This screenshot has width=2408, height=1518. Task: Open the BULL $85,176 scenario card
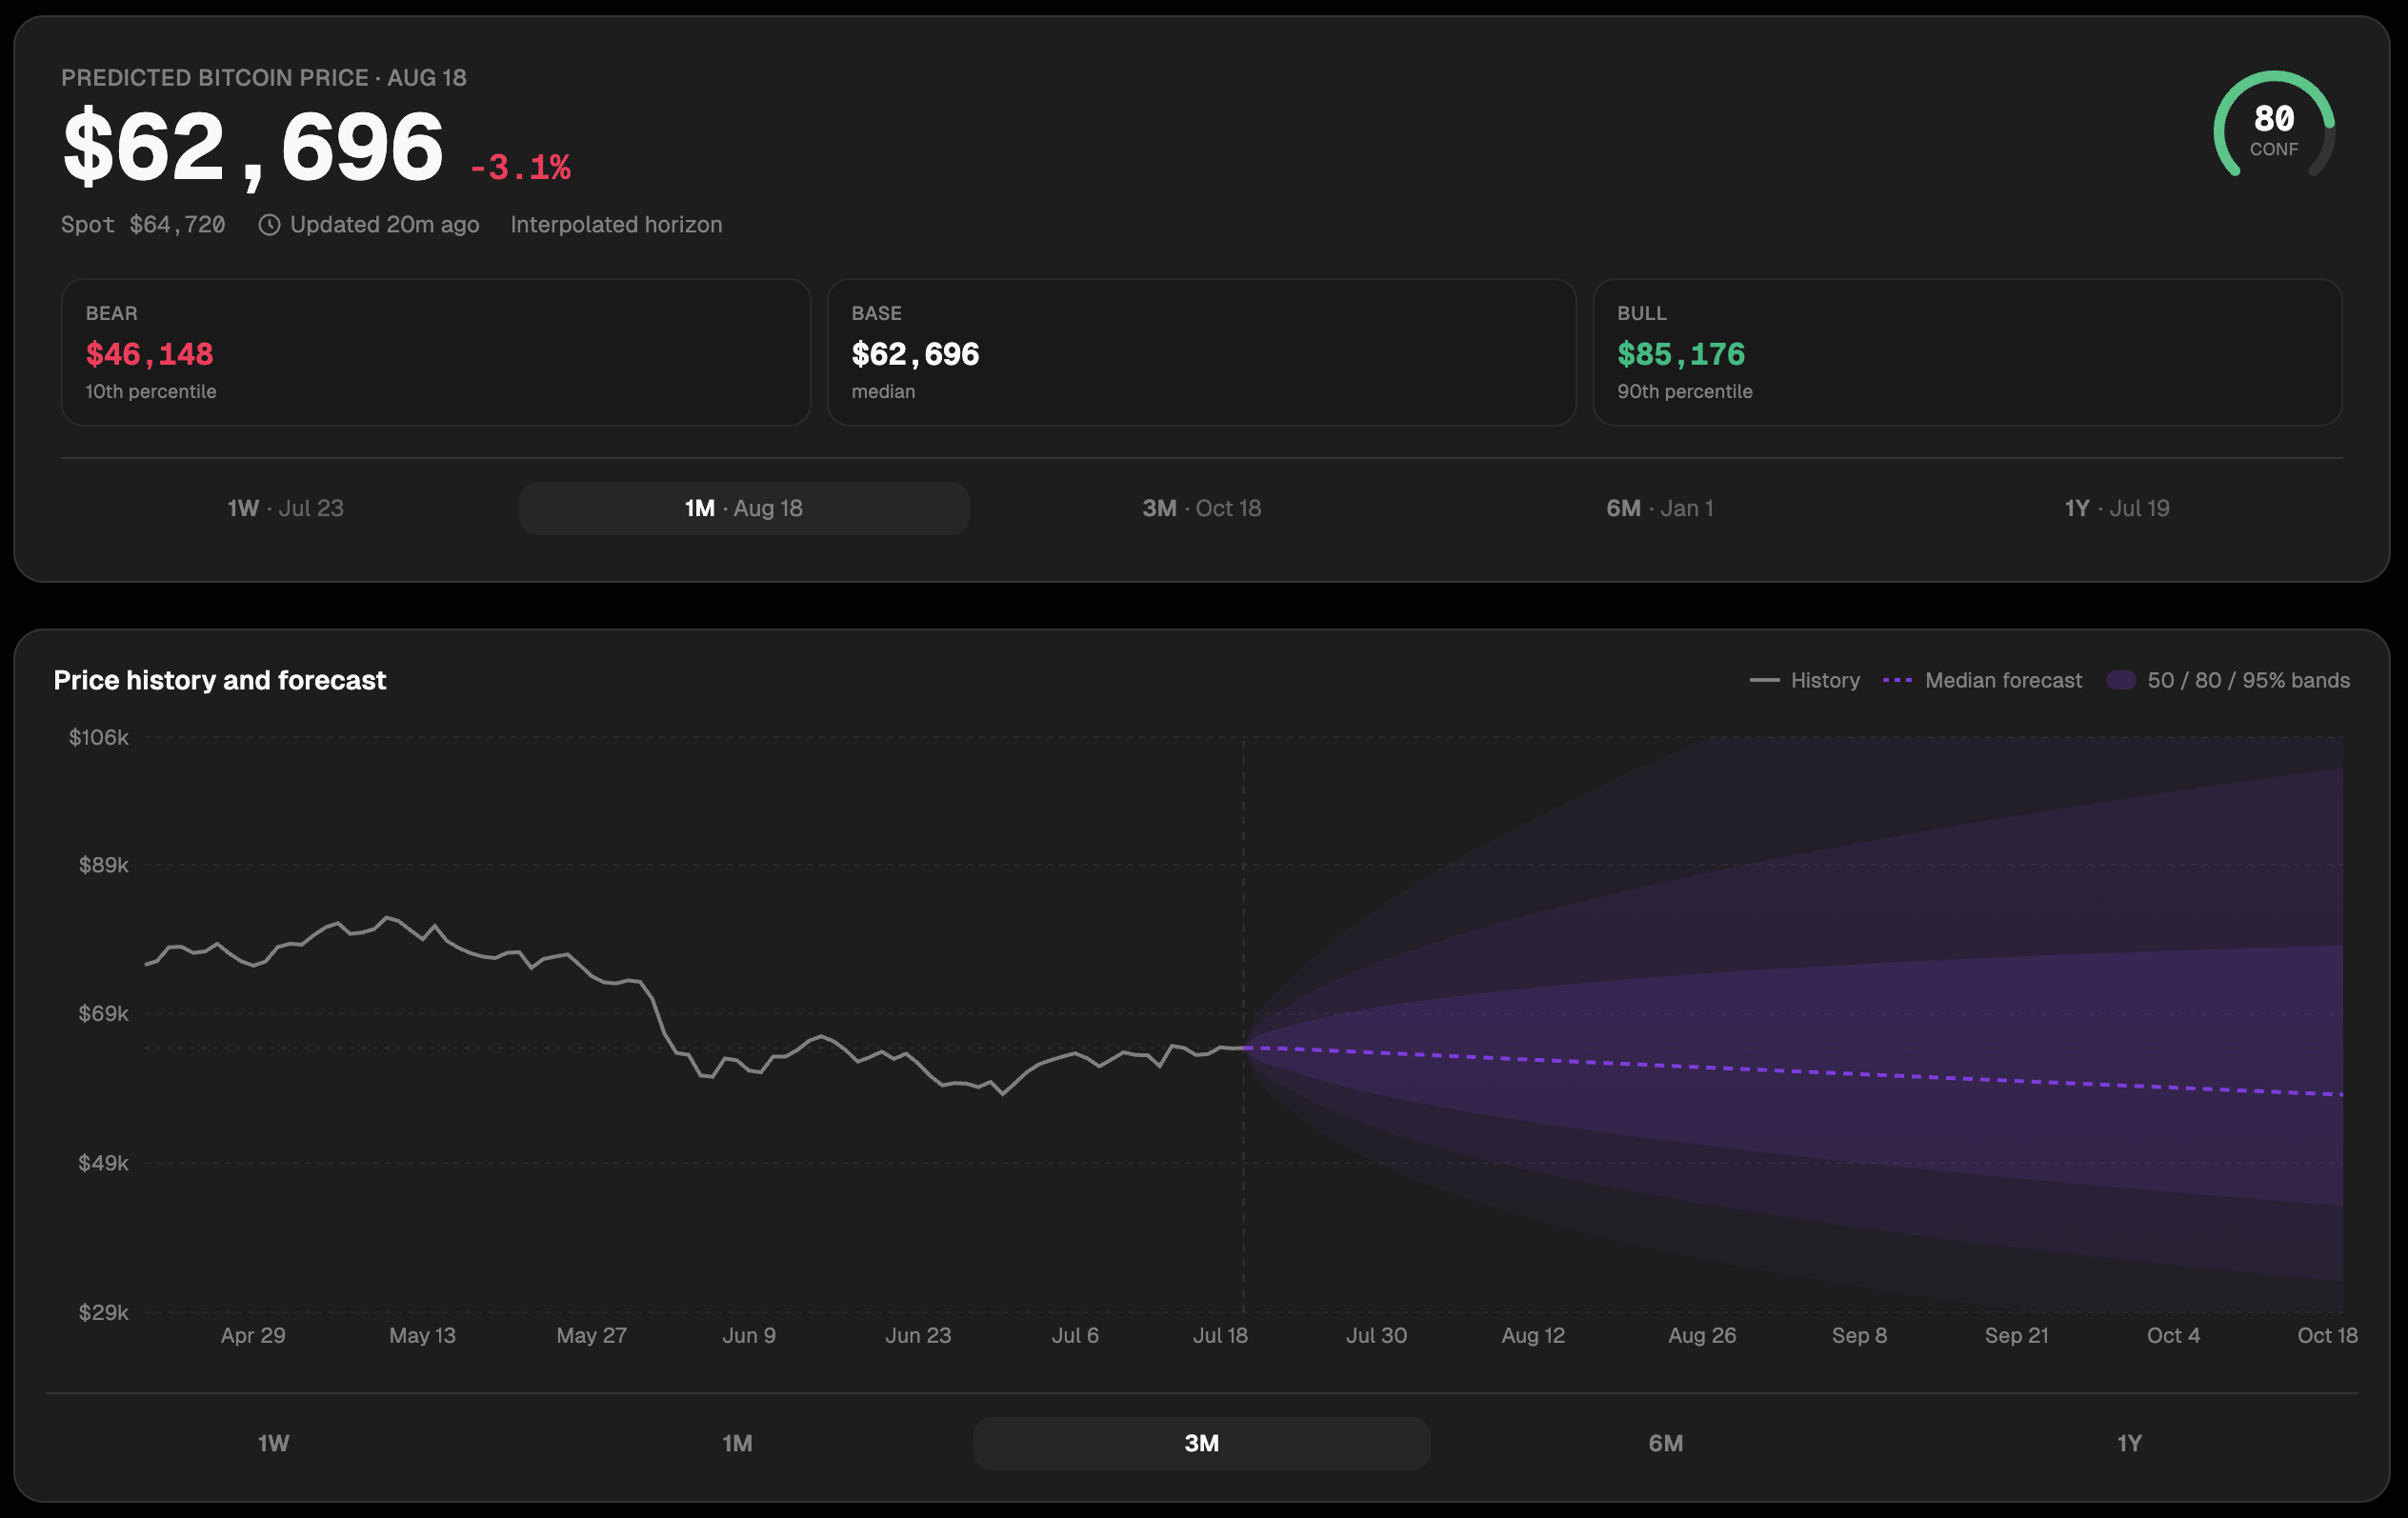coord(1967,352)
